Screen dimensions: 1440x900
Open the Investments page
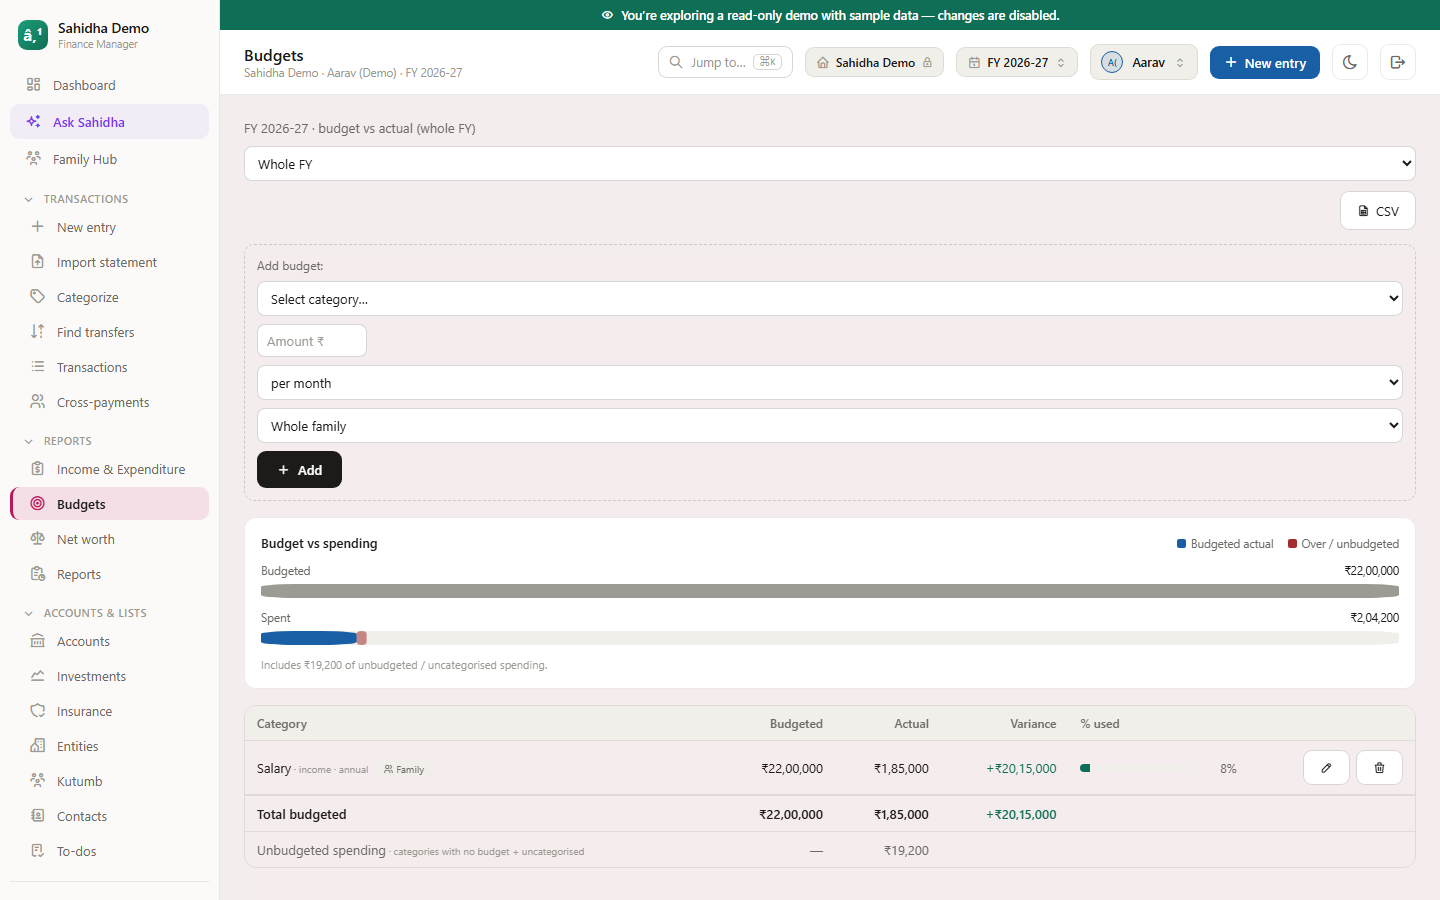click(110, 676)
